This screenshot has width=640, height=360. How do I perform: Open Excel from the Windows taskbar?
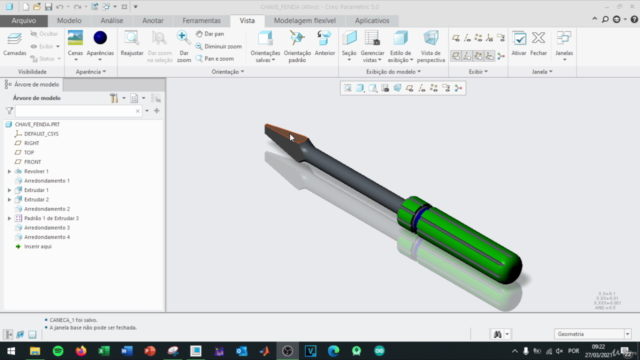coord(104,351)
